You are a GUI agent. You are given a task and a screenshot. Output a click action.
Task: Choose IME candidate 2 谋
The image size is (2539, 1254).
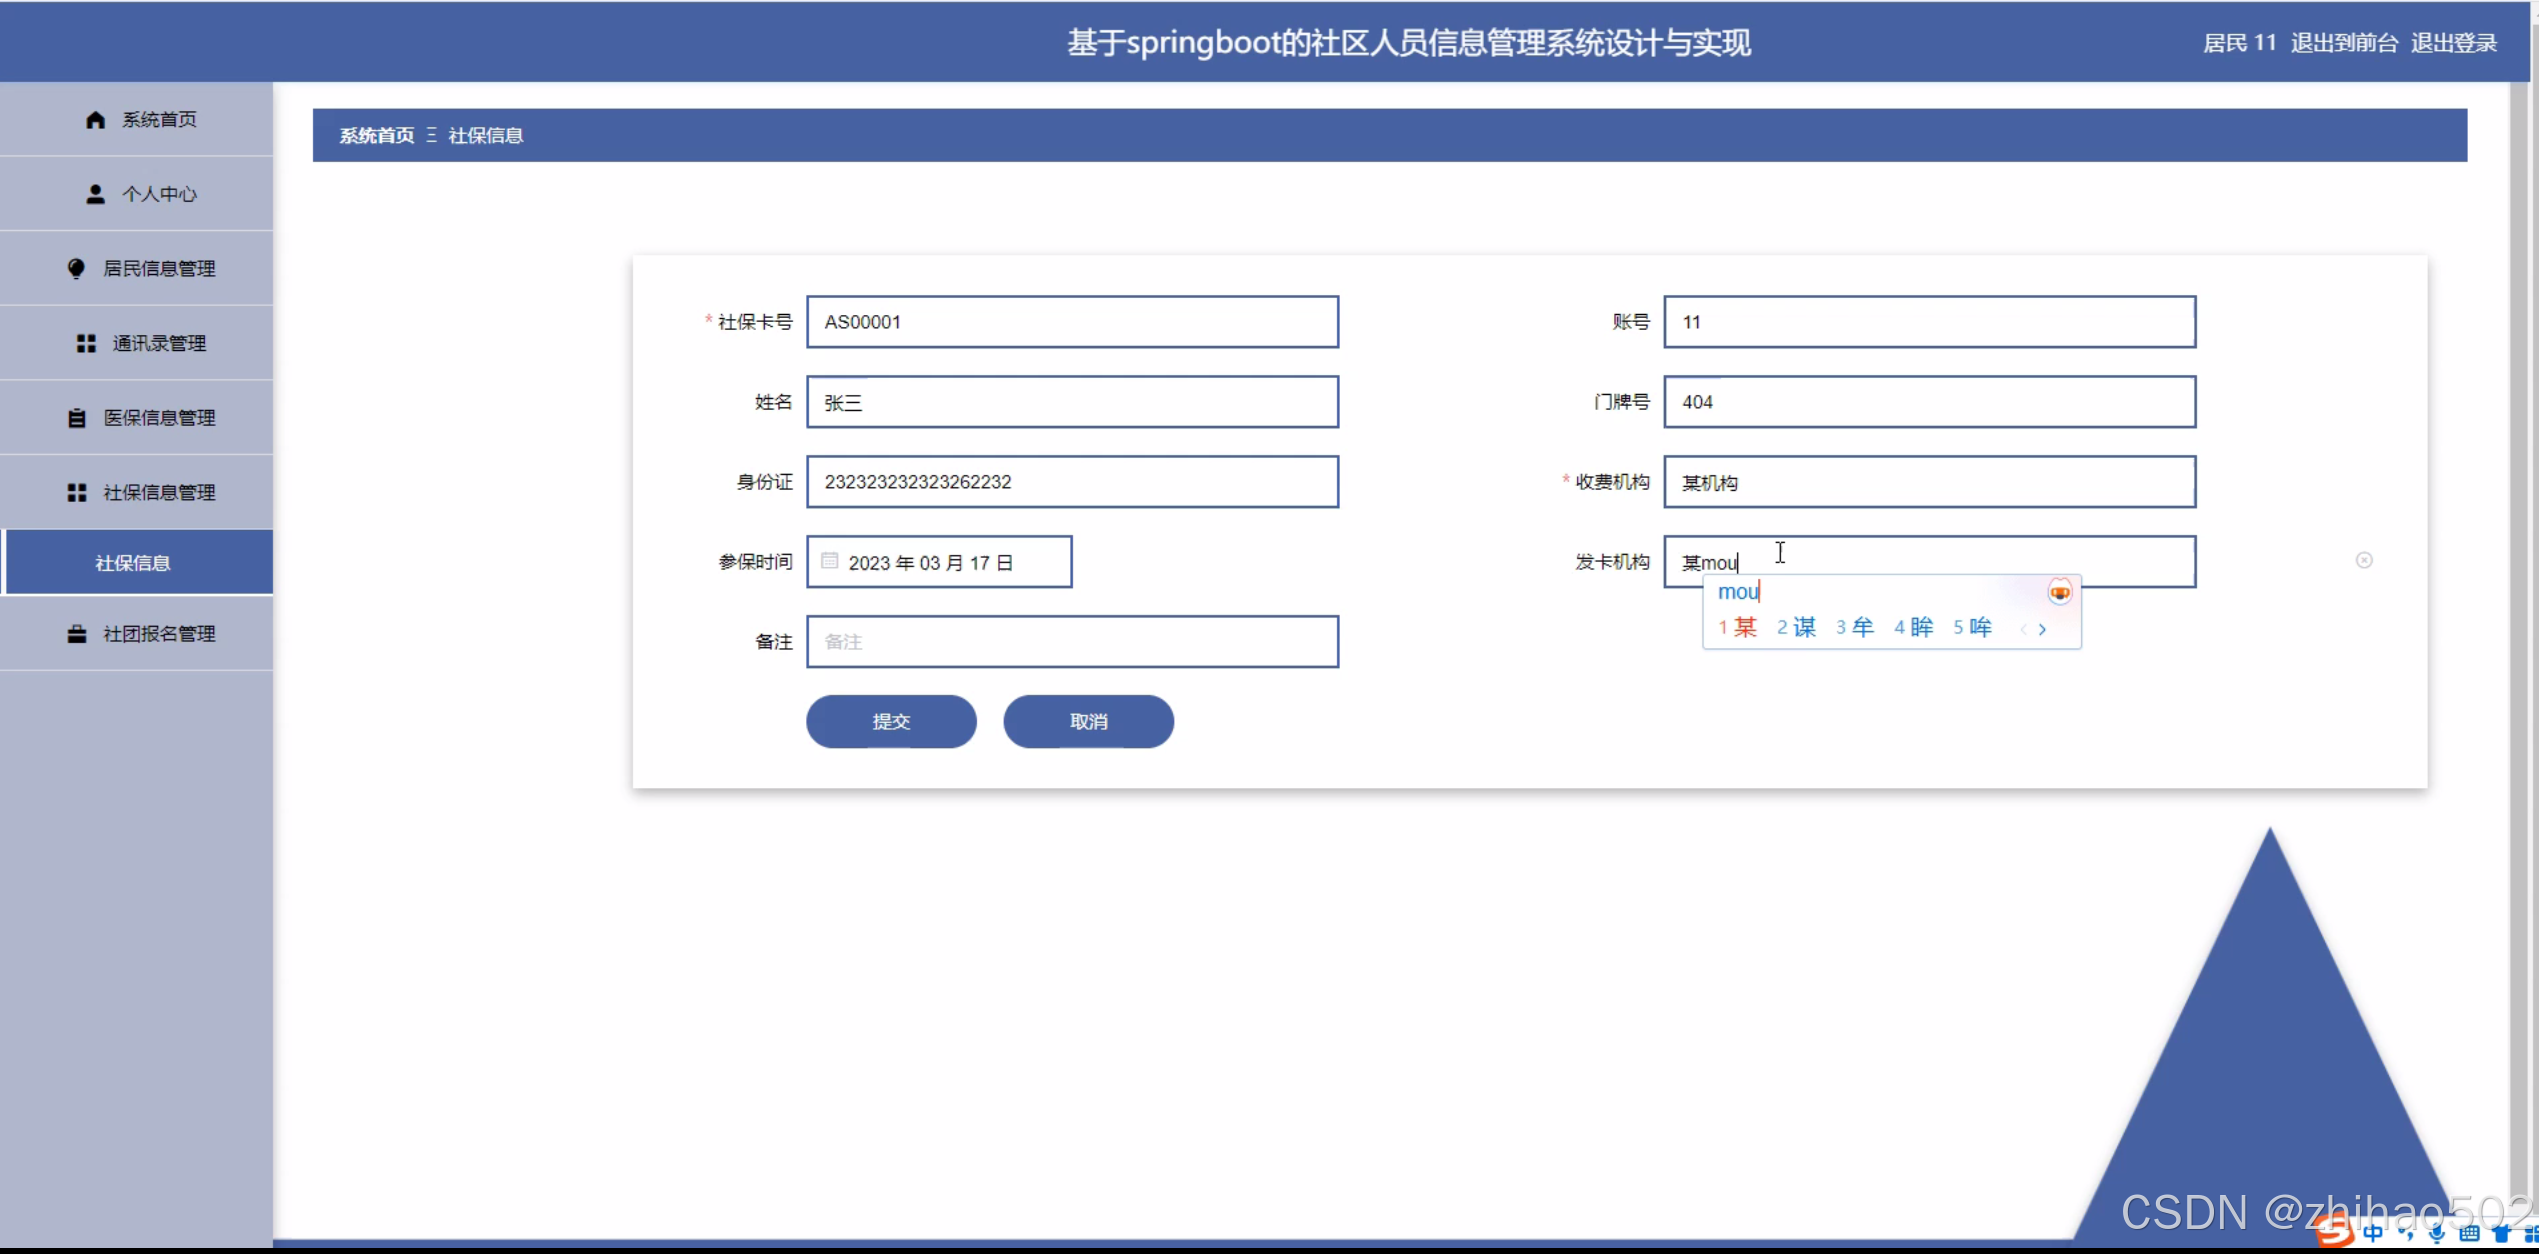[x=1796, y=627]
